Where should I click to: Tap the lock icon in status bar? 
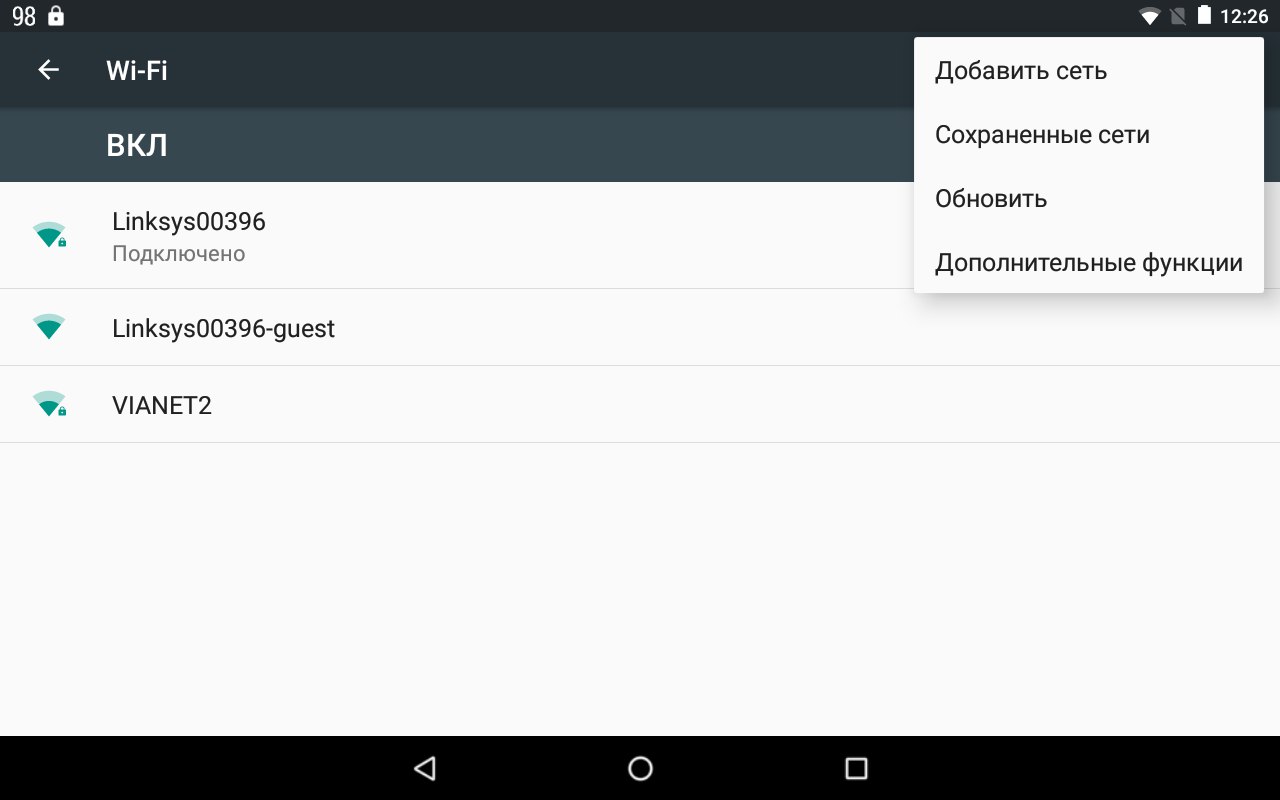(56, 16)
